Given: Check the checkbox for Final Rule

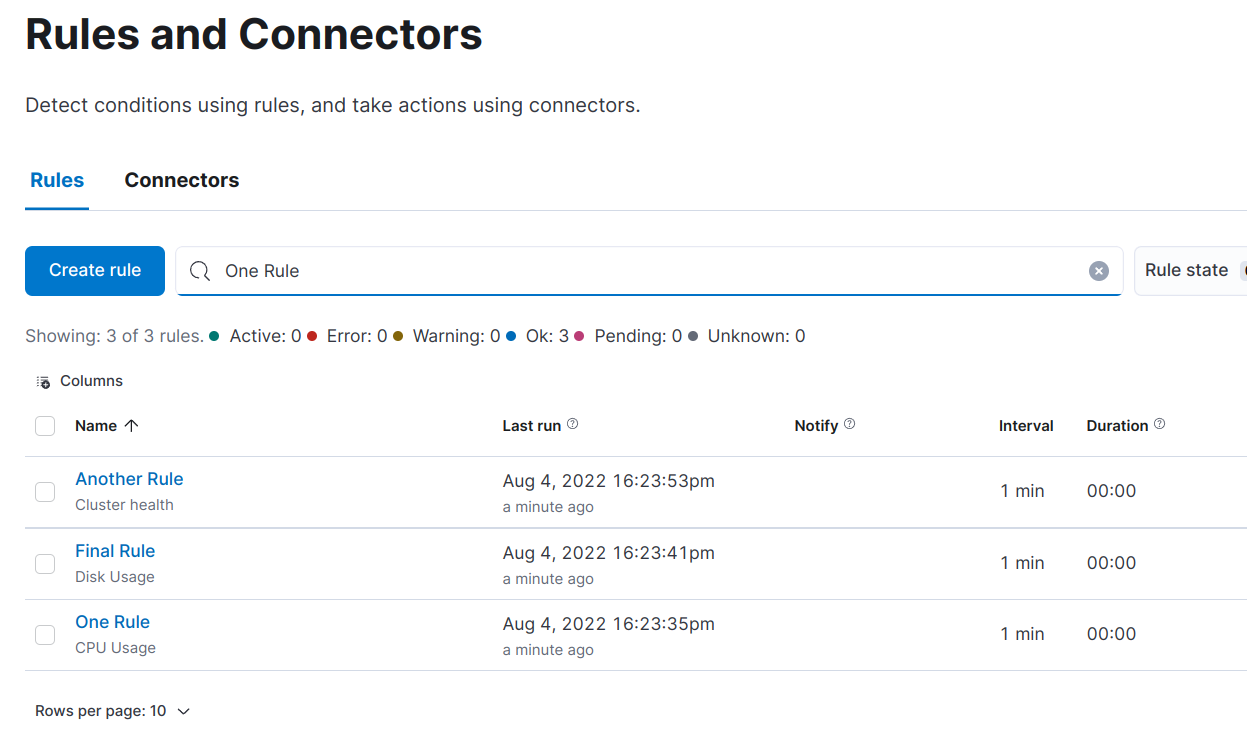Looking at the screenshot, I should 45,563.
